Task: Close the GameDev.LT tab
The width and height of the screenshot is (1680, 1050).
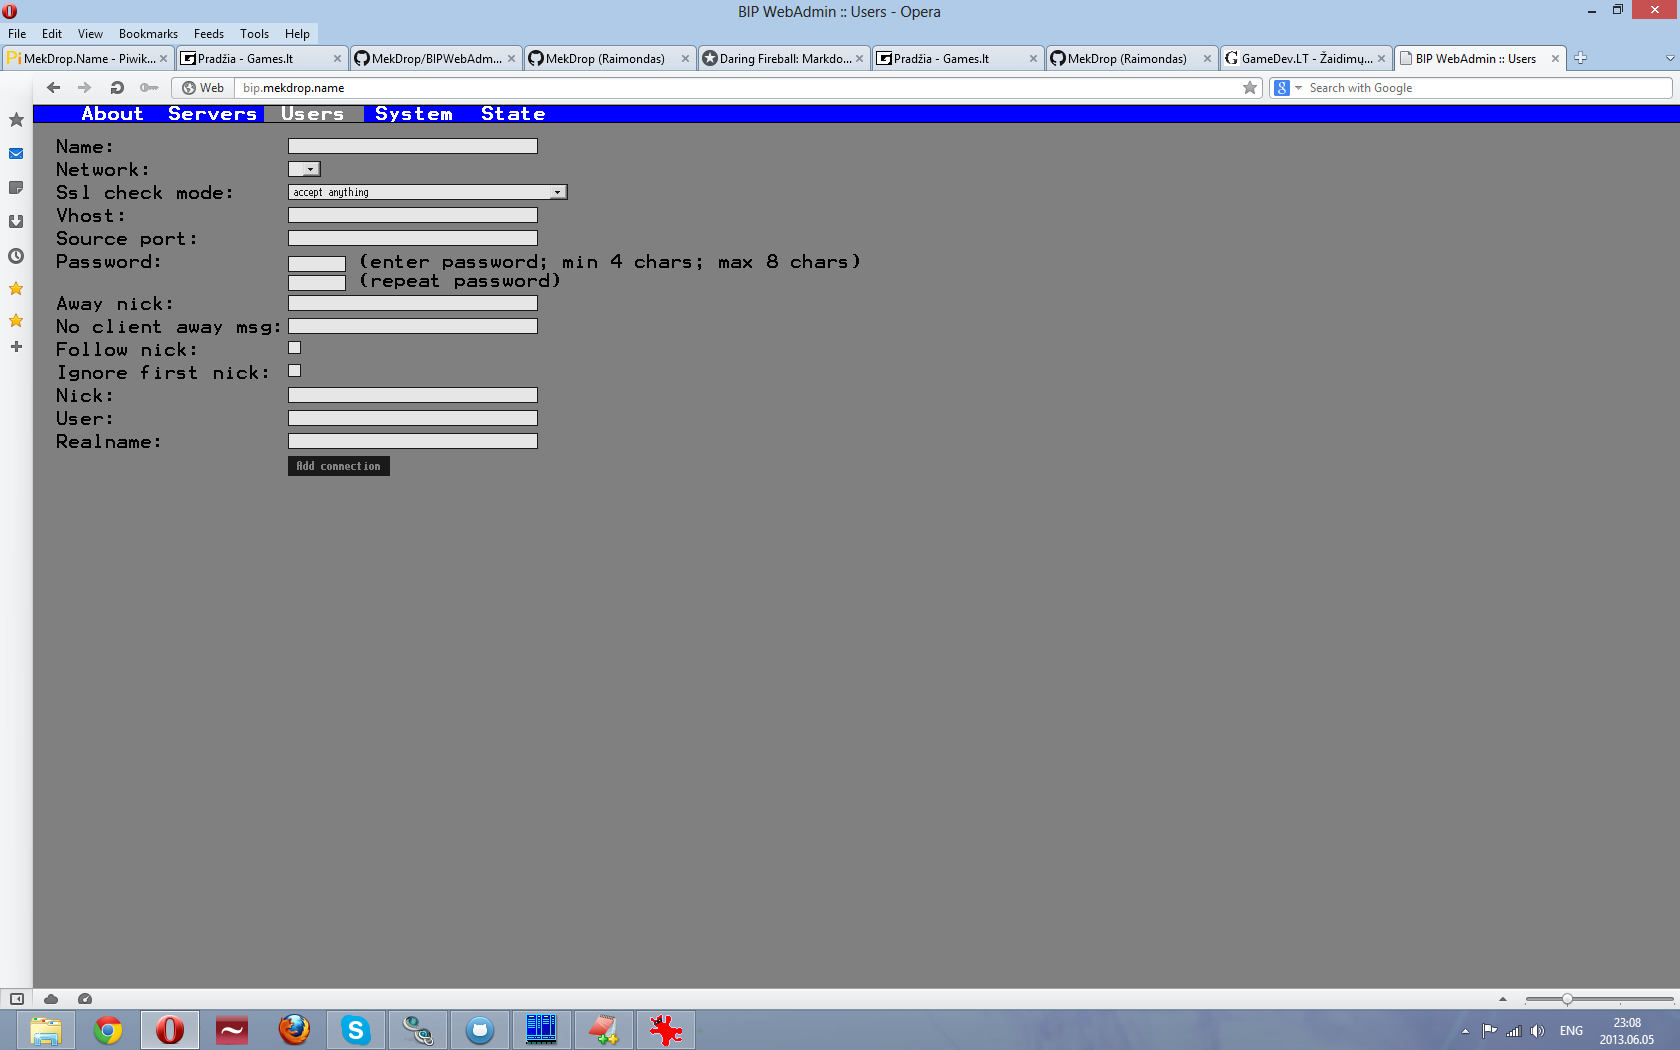Action: (x=1381, y=58)
